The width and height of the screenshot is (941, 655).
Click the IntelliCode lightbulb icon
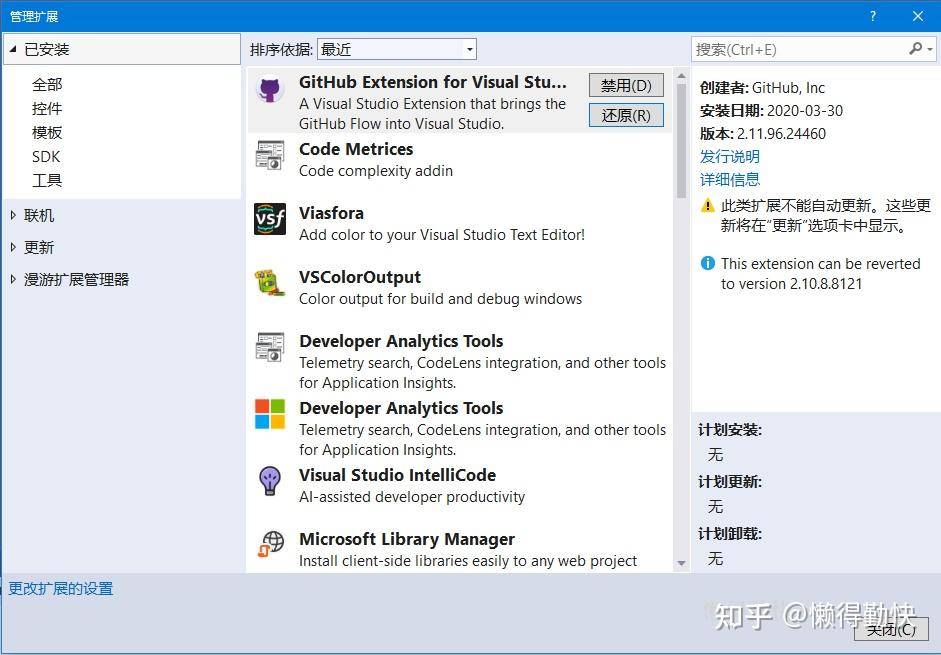pyautogui.click(x=269, y=481)
